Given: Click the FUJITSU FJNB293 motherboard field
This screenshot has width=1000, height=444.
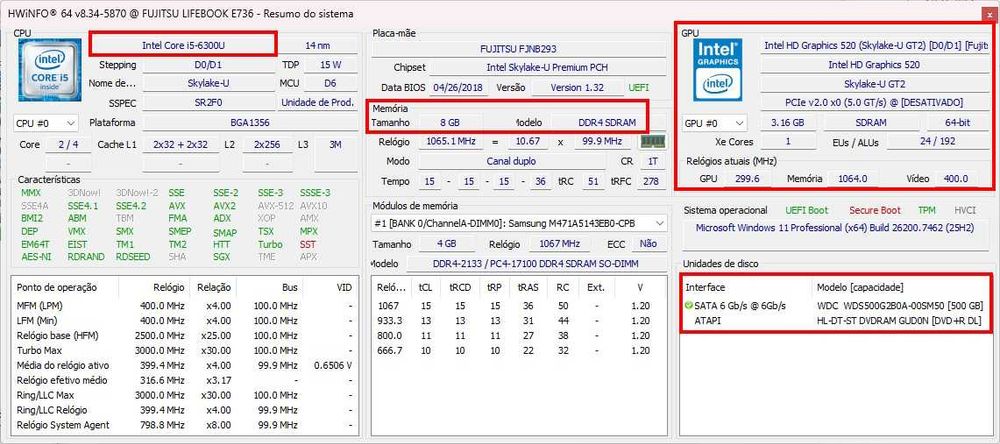Looking at the screenshot, I should pyautogui.click(x=518, y=48).
